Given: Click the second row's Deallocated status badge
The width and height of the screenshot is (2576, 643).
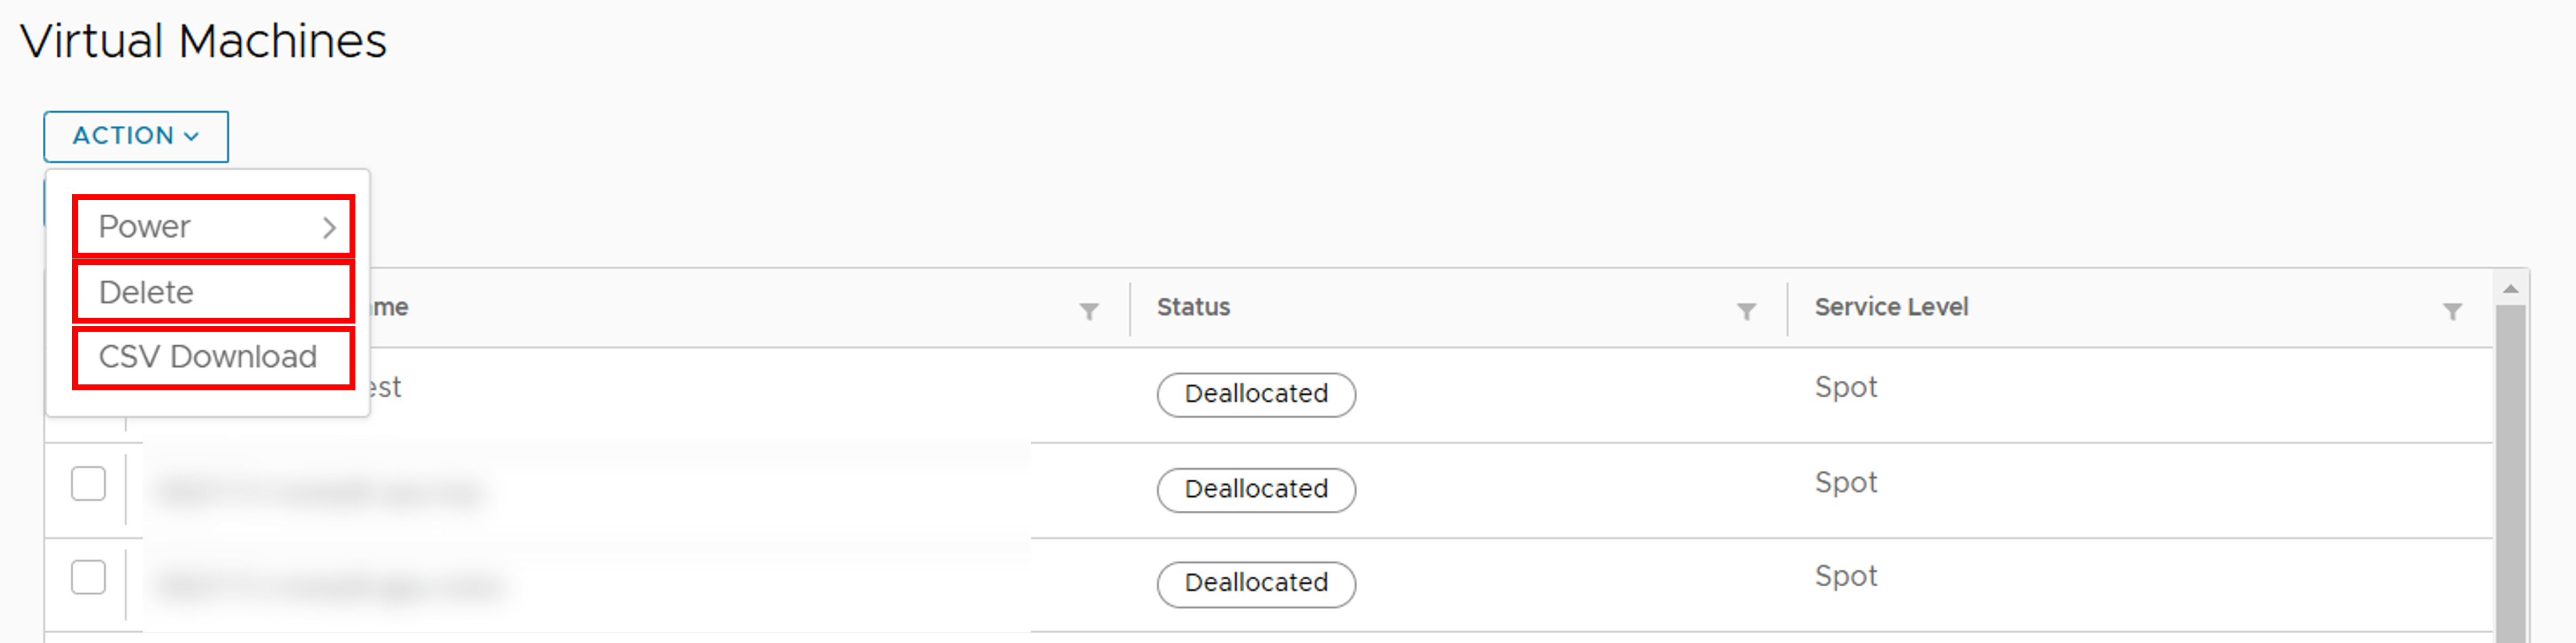Looking at the screenshot, I should tap(1256, 489).
